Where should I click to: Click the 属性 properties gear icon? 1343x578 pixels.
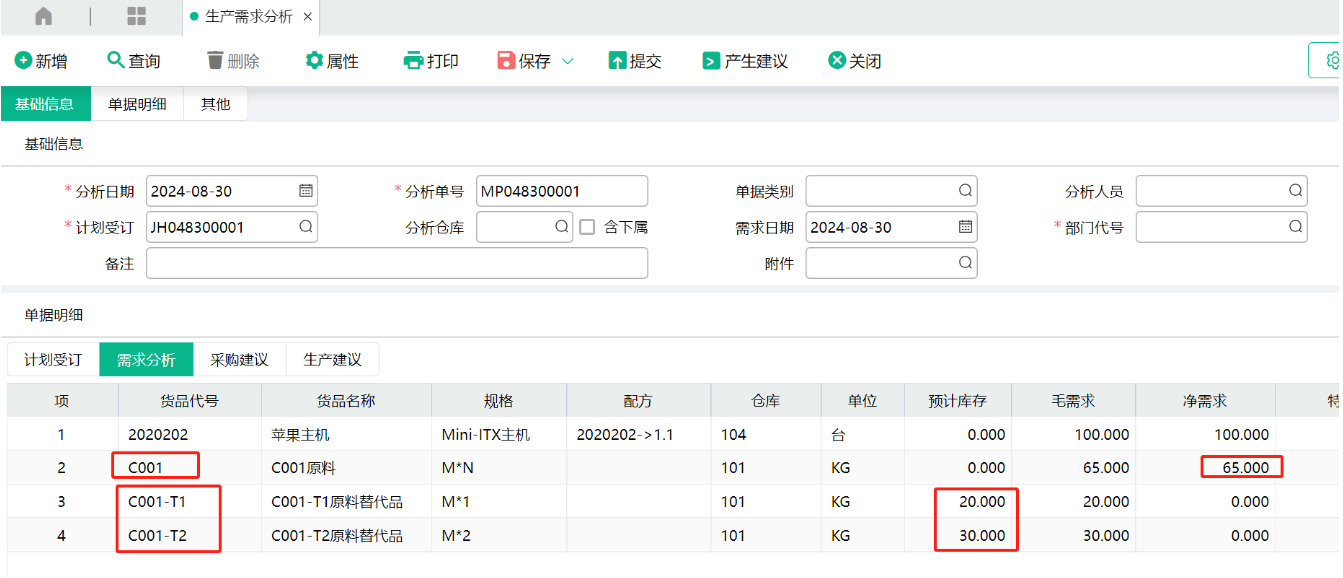point(314,61)
